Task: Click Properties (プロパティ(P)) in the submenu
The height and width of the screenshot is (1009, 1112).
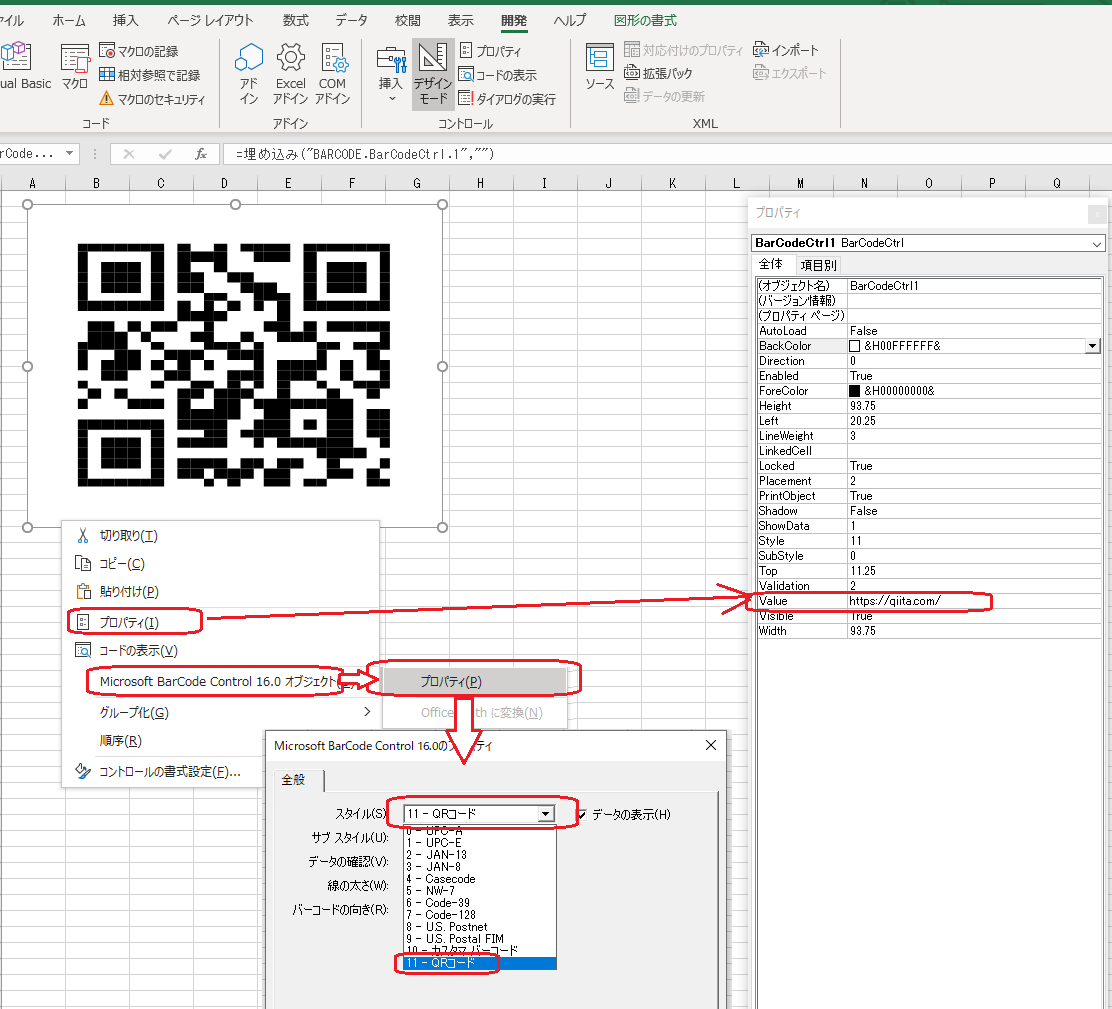Action: (474, 681)
